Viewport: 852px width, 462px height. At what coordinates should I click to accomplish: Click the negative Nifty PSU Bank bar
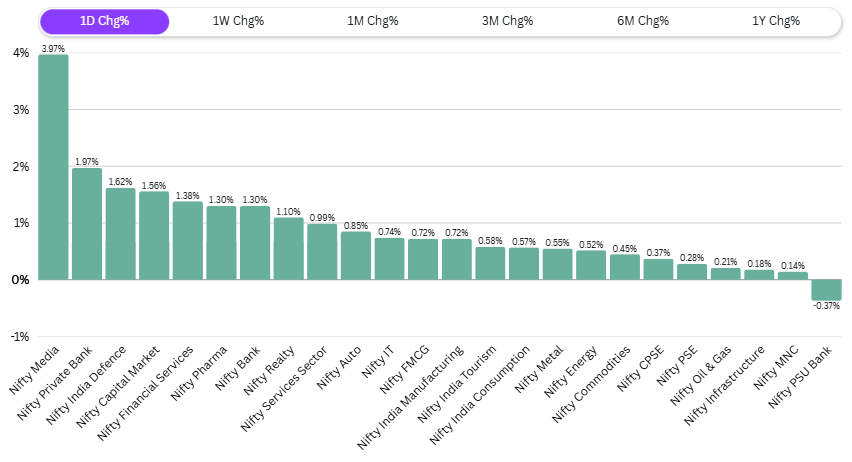pos(826,290)
